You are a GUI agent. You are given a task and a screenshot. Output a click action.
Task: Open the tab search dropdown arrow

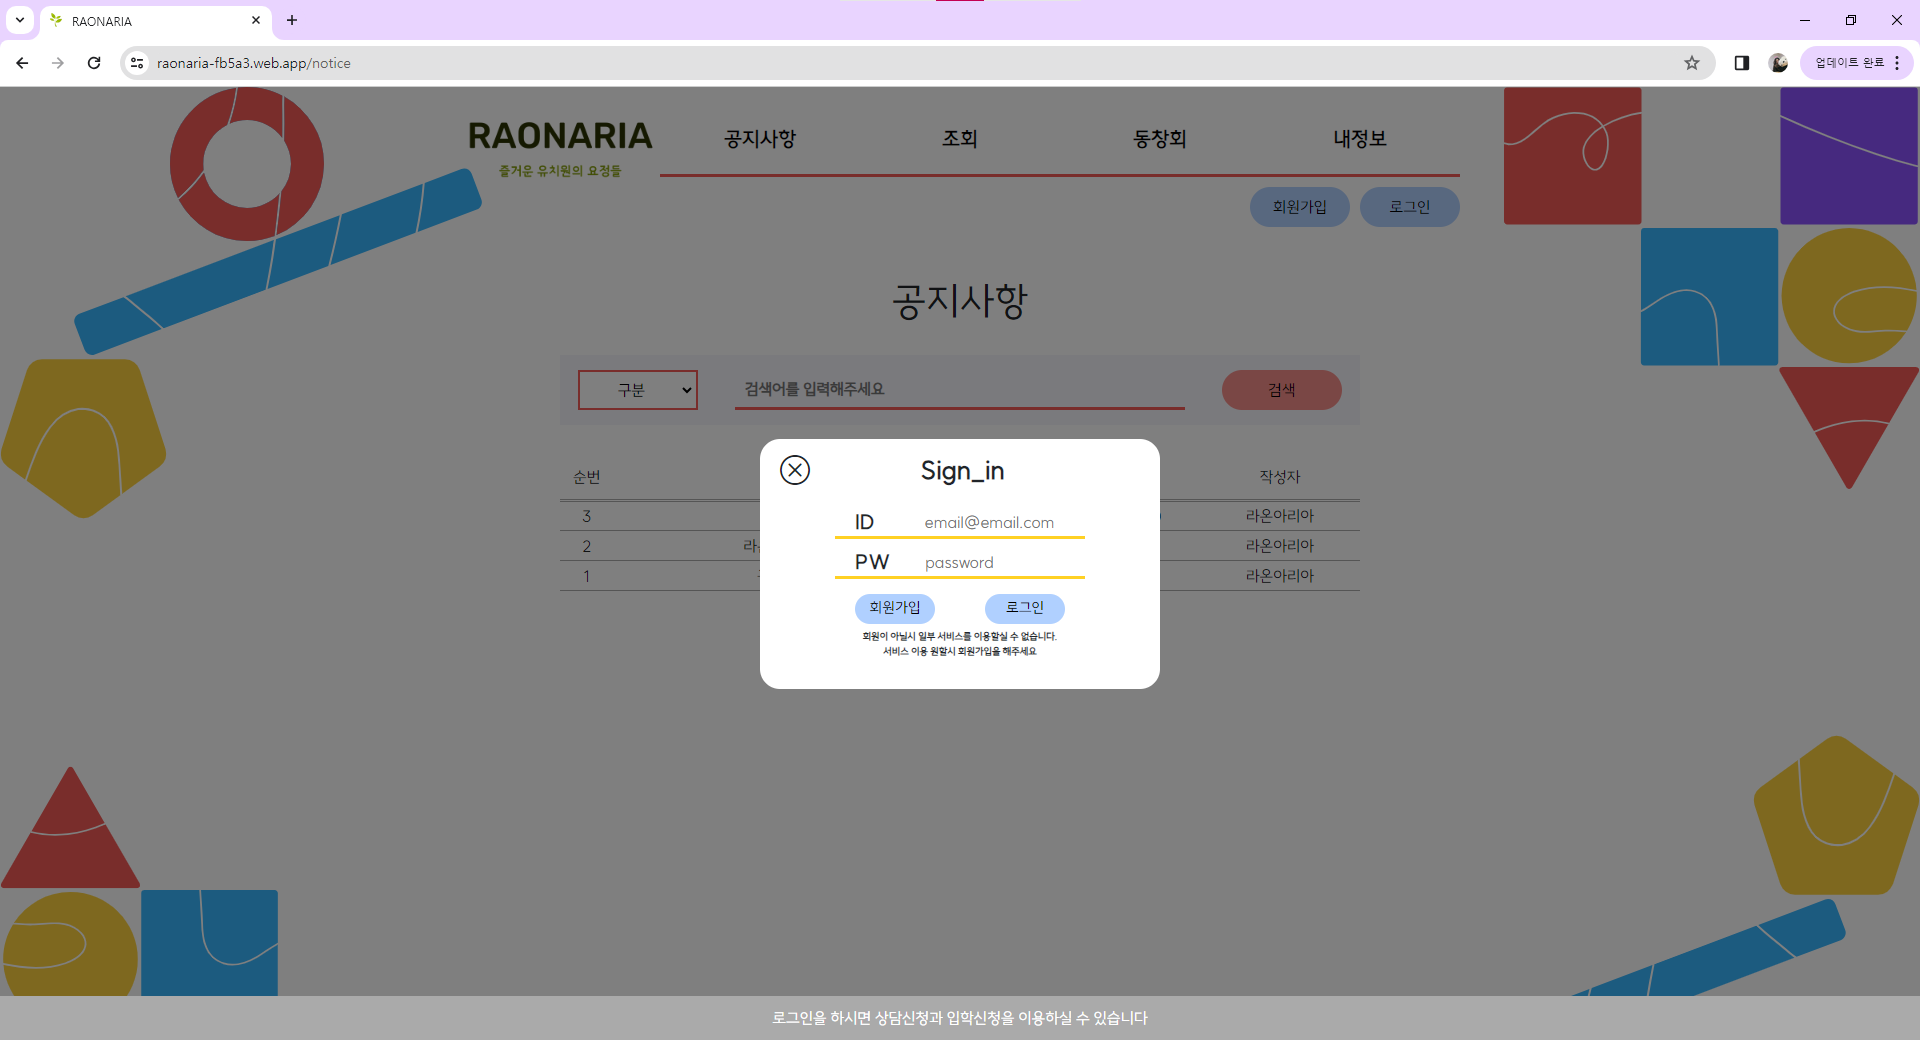20,20
